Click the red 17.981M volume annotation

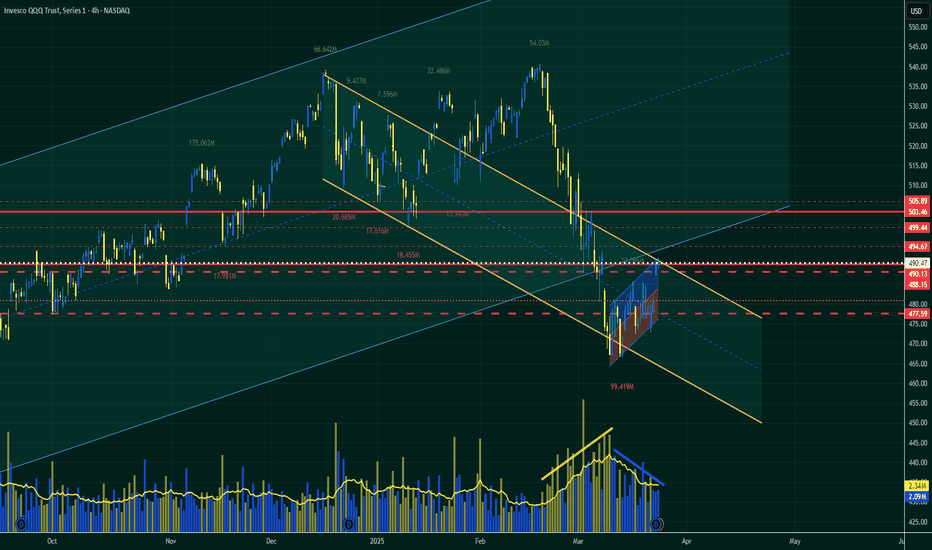[x=225, y=276]
